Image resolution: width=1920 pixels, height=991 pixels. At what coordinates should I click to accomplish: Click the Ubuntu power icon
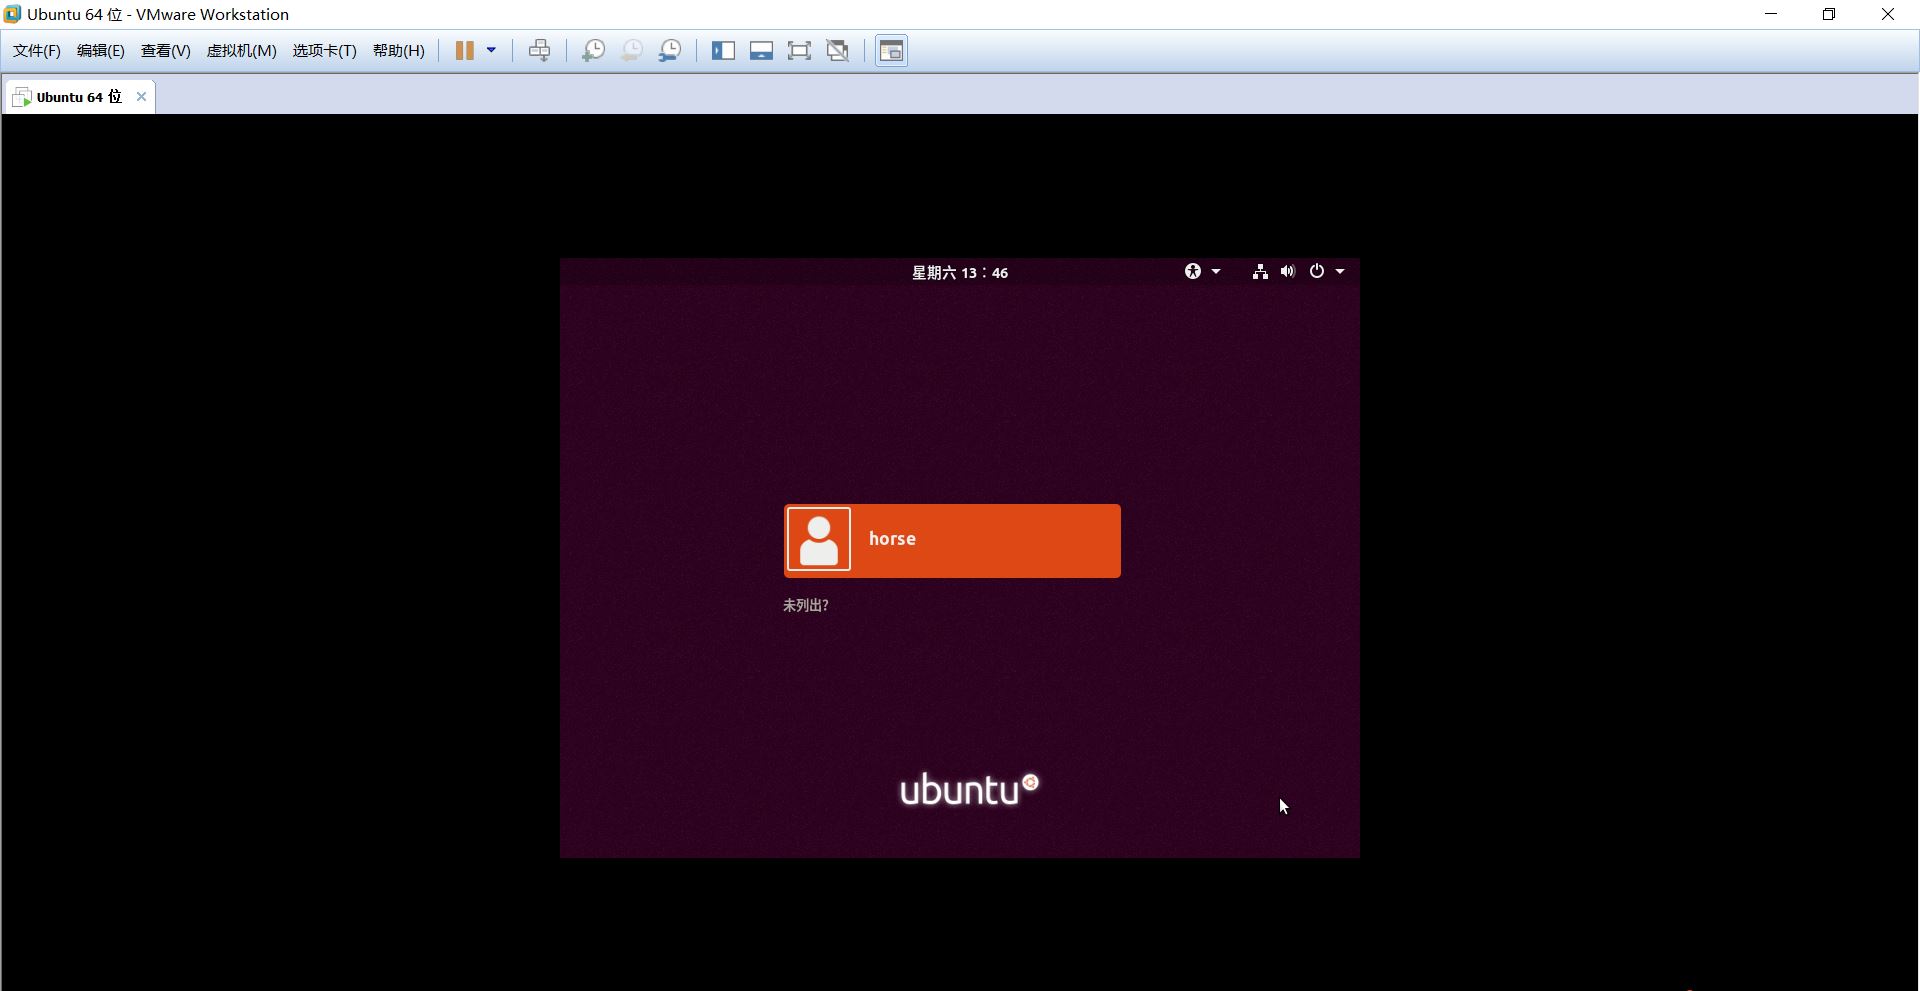tap(1317, 271)
